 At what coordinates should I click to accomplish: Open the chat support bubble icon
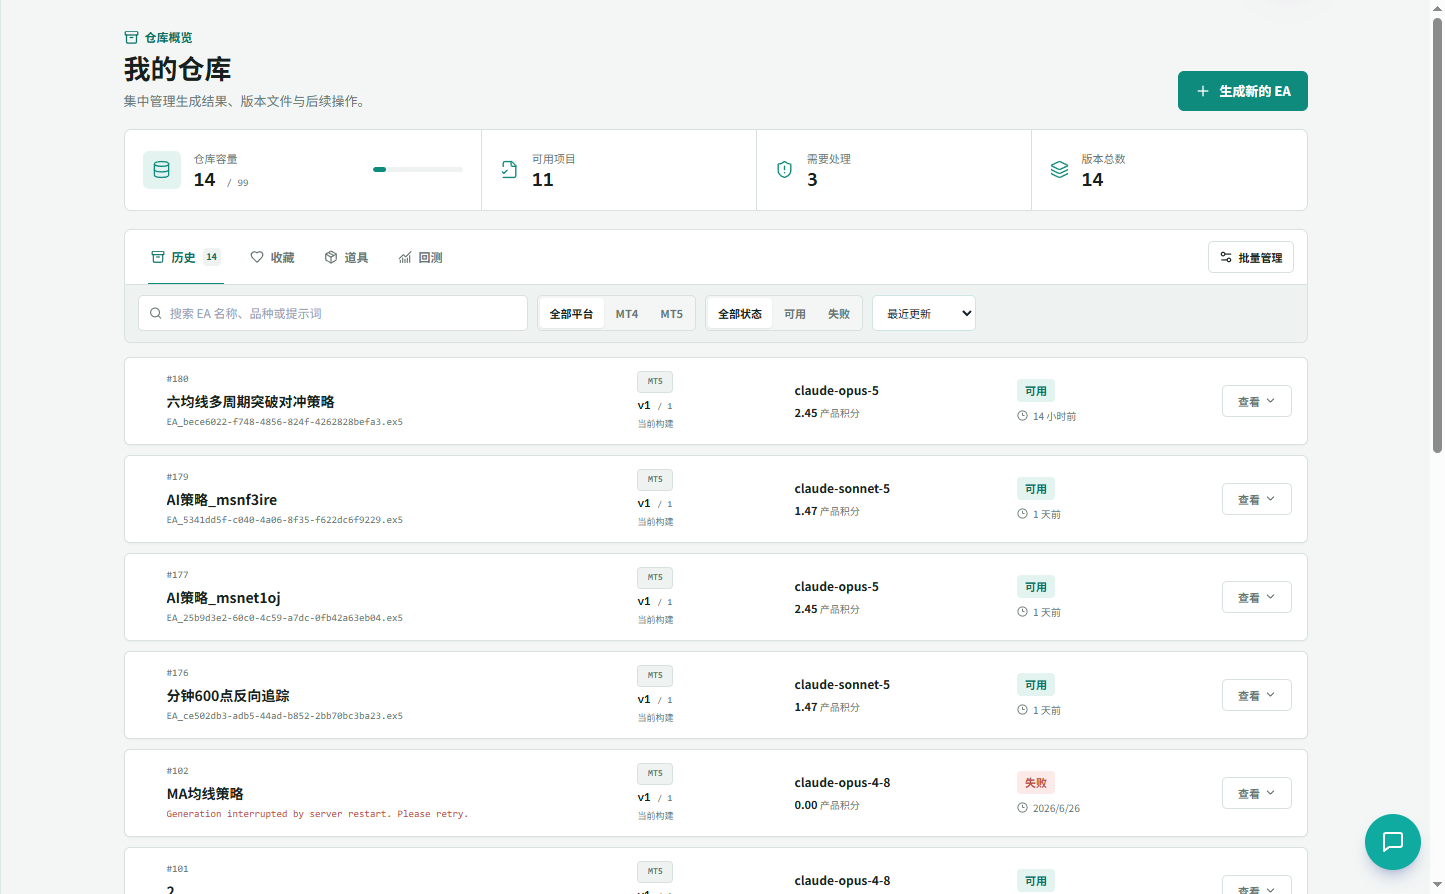pyautogui.click(x=1393, y=842)
